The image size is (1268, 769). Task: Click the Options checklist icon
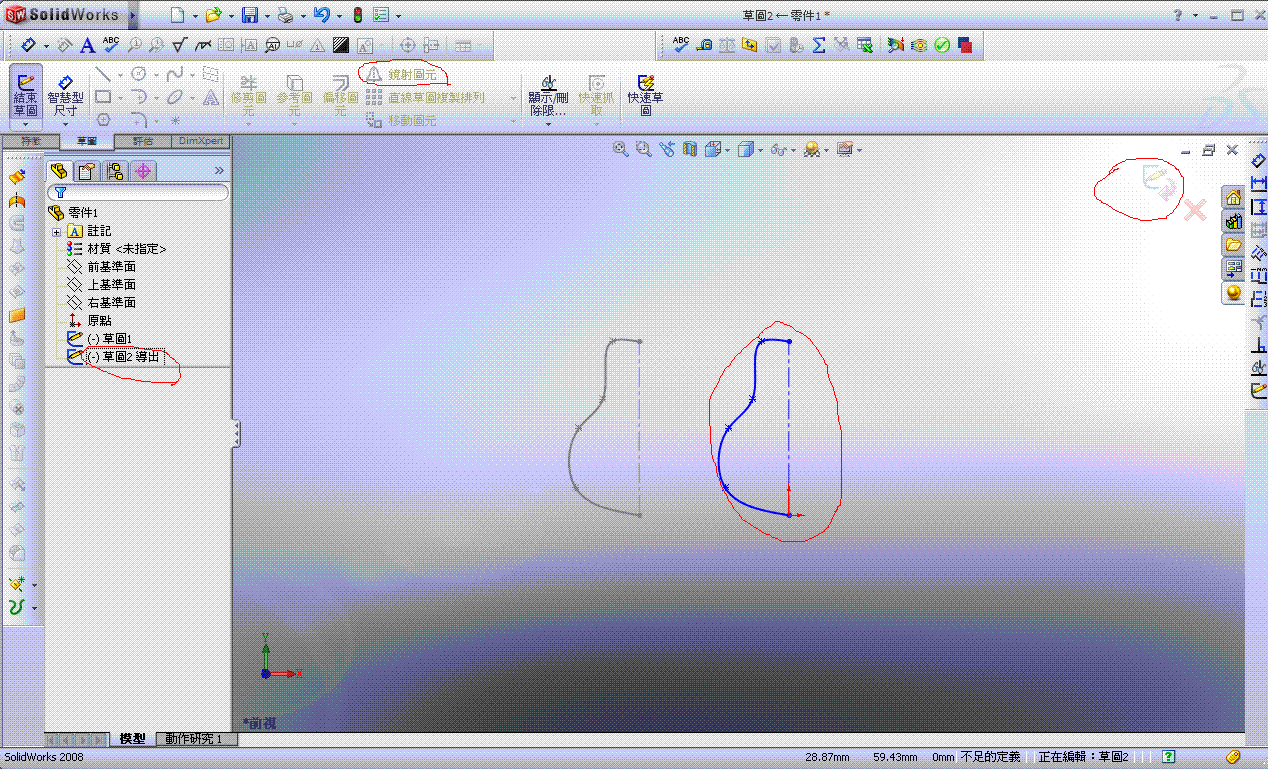pos(381,15)
